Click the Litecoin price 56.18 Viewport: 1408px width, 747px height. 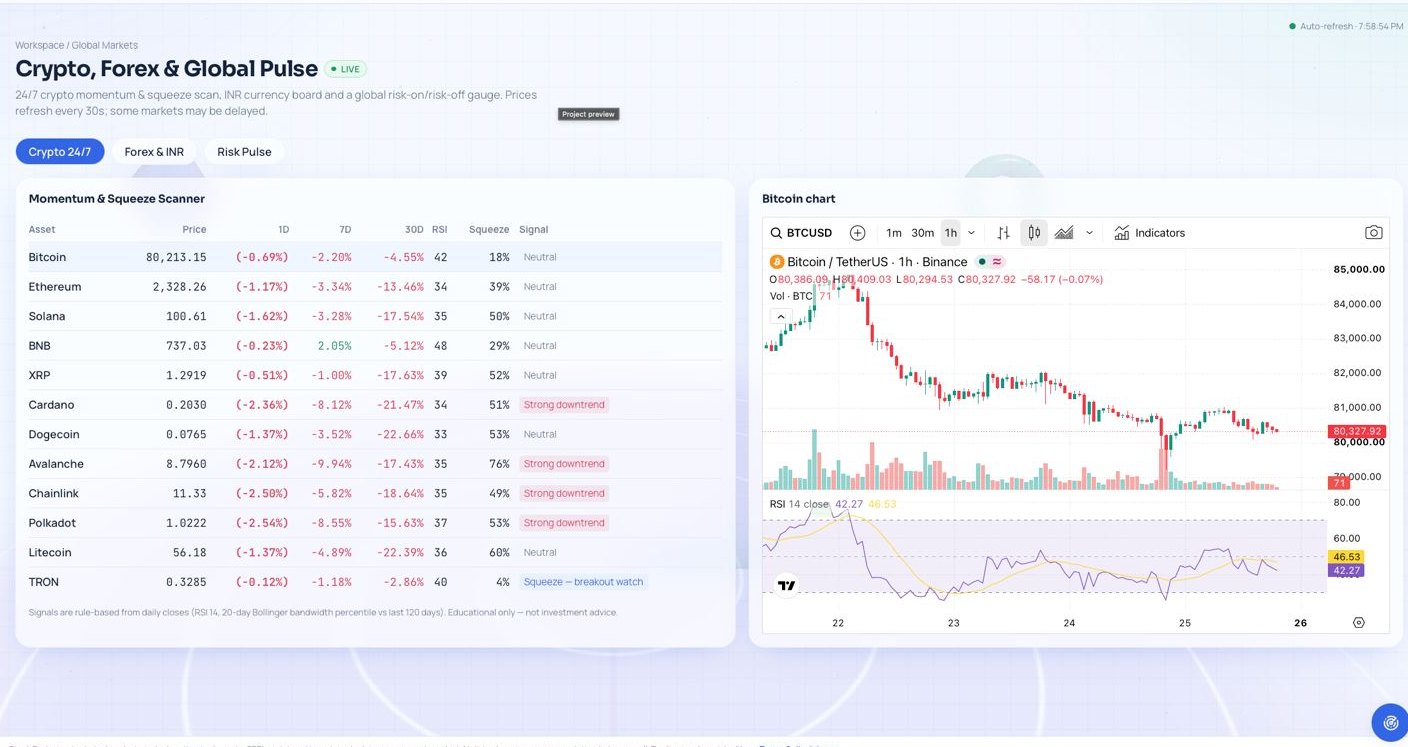189,552
